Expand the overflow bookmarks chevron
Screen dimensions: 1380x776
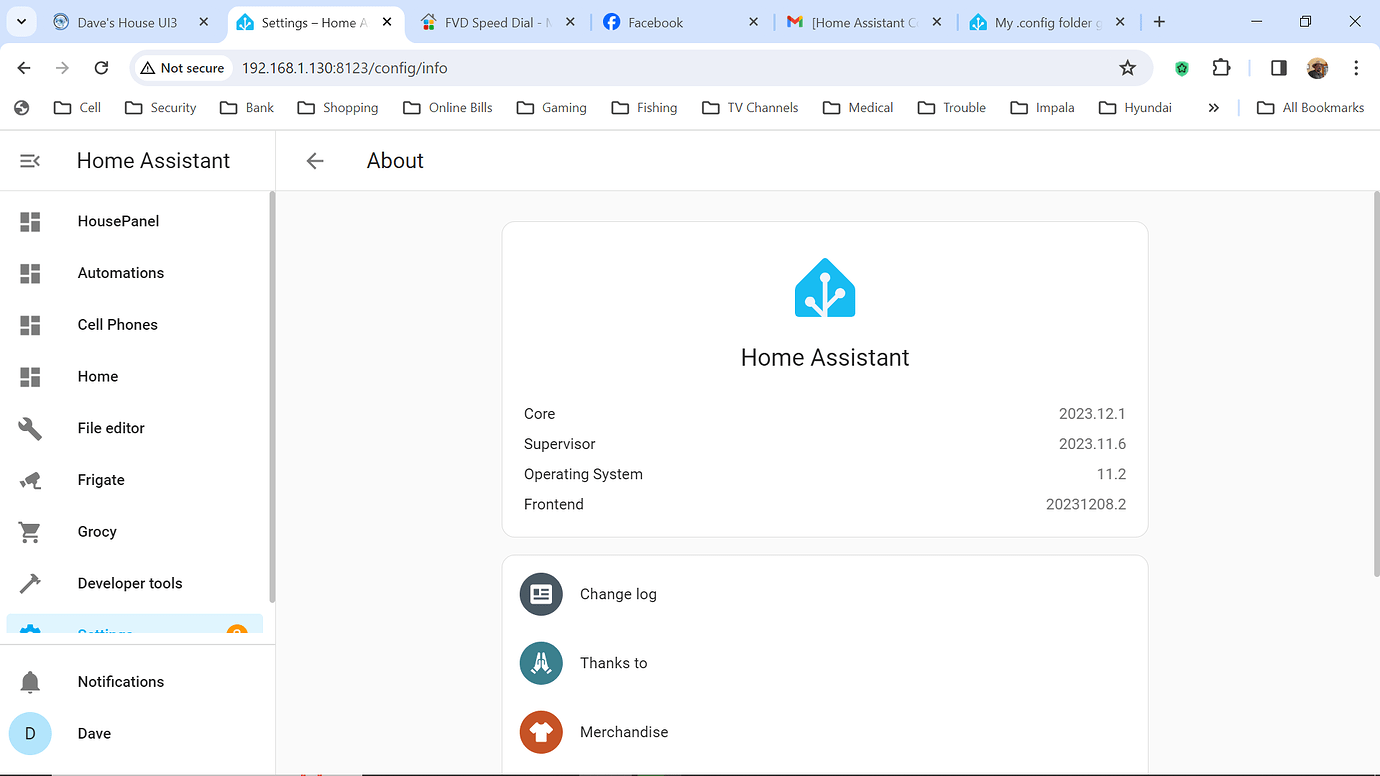(1213, 107)
